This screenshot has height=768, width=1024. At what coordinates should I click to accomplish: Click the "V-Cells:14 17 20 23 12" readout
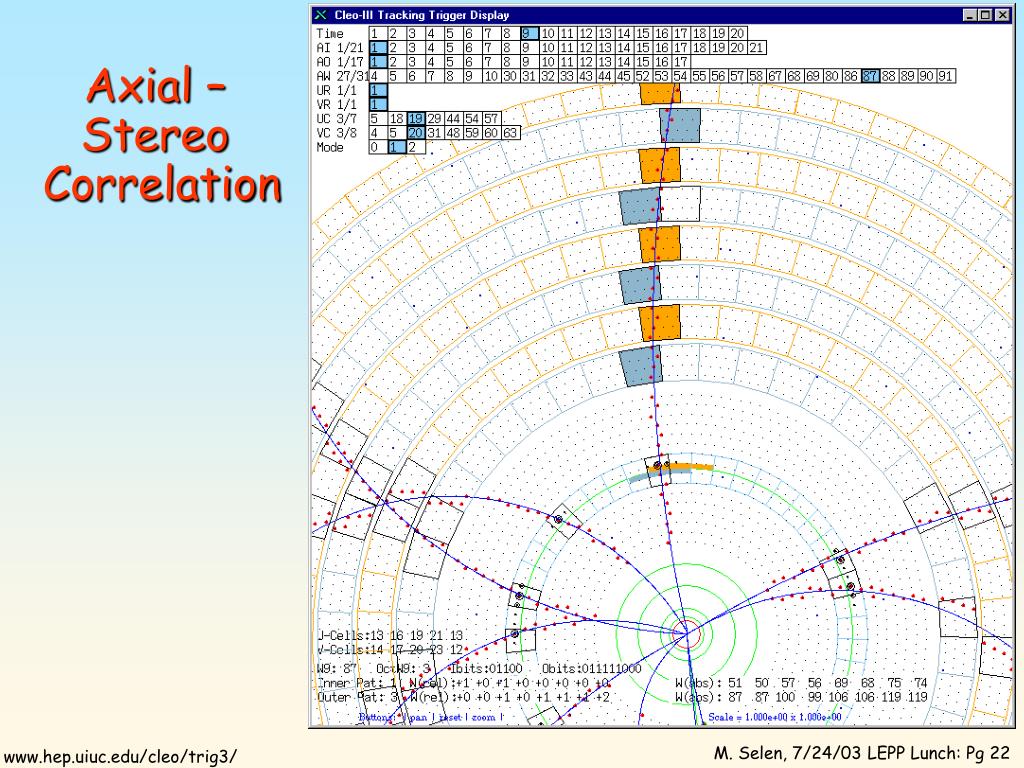pos(391,650)
